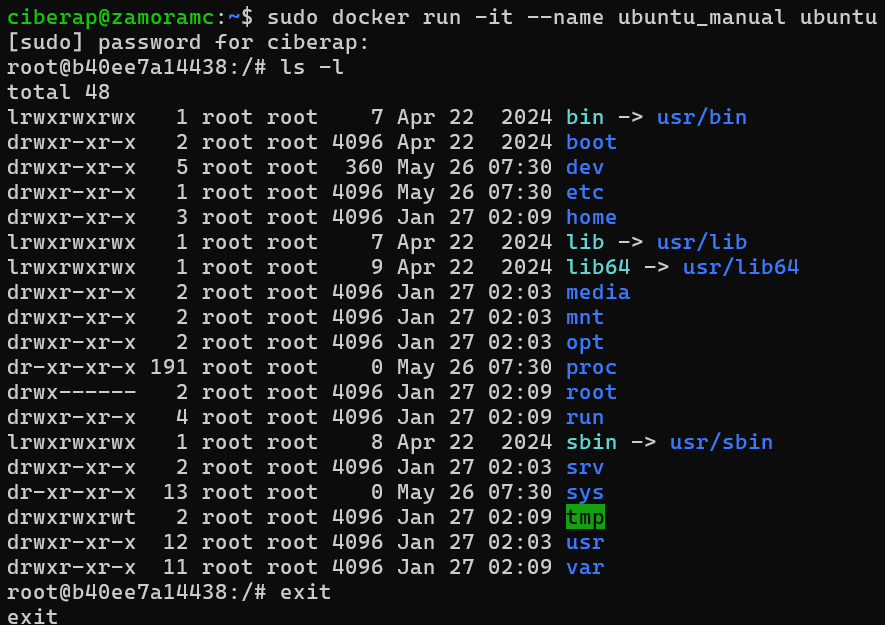Click the srv directory name
The height and width of the screenshot is (625, 885).
[x=585, y=467]
